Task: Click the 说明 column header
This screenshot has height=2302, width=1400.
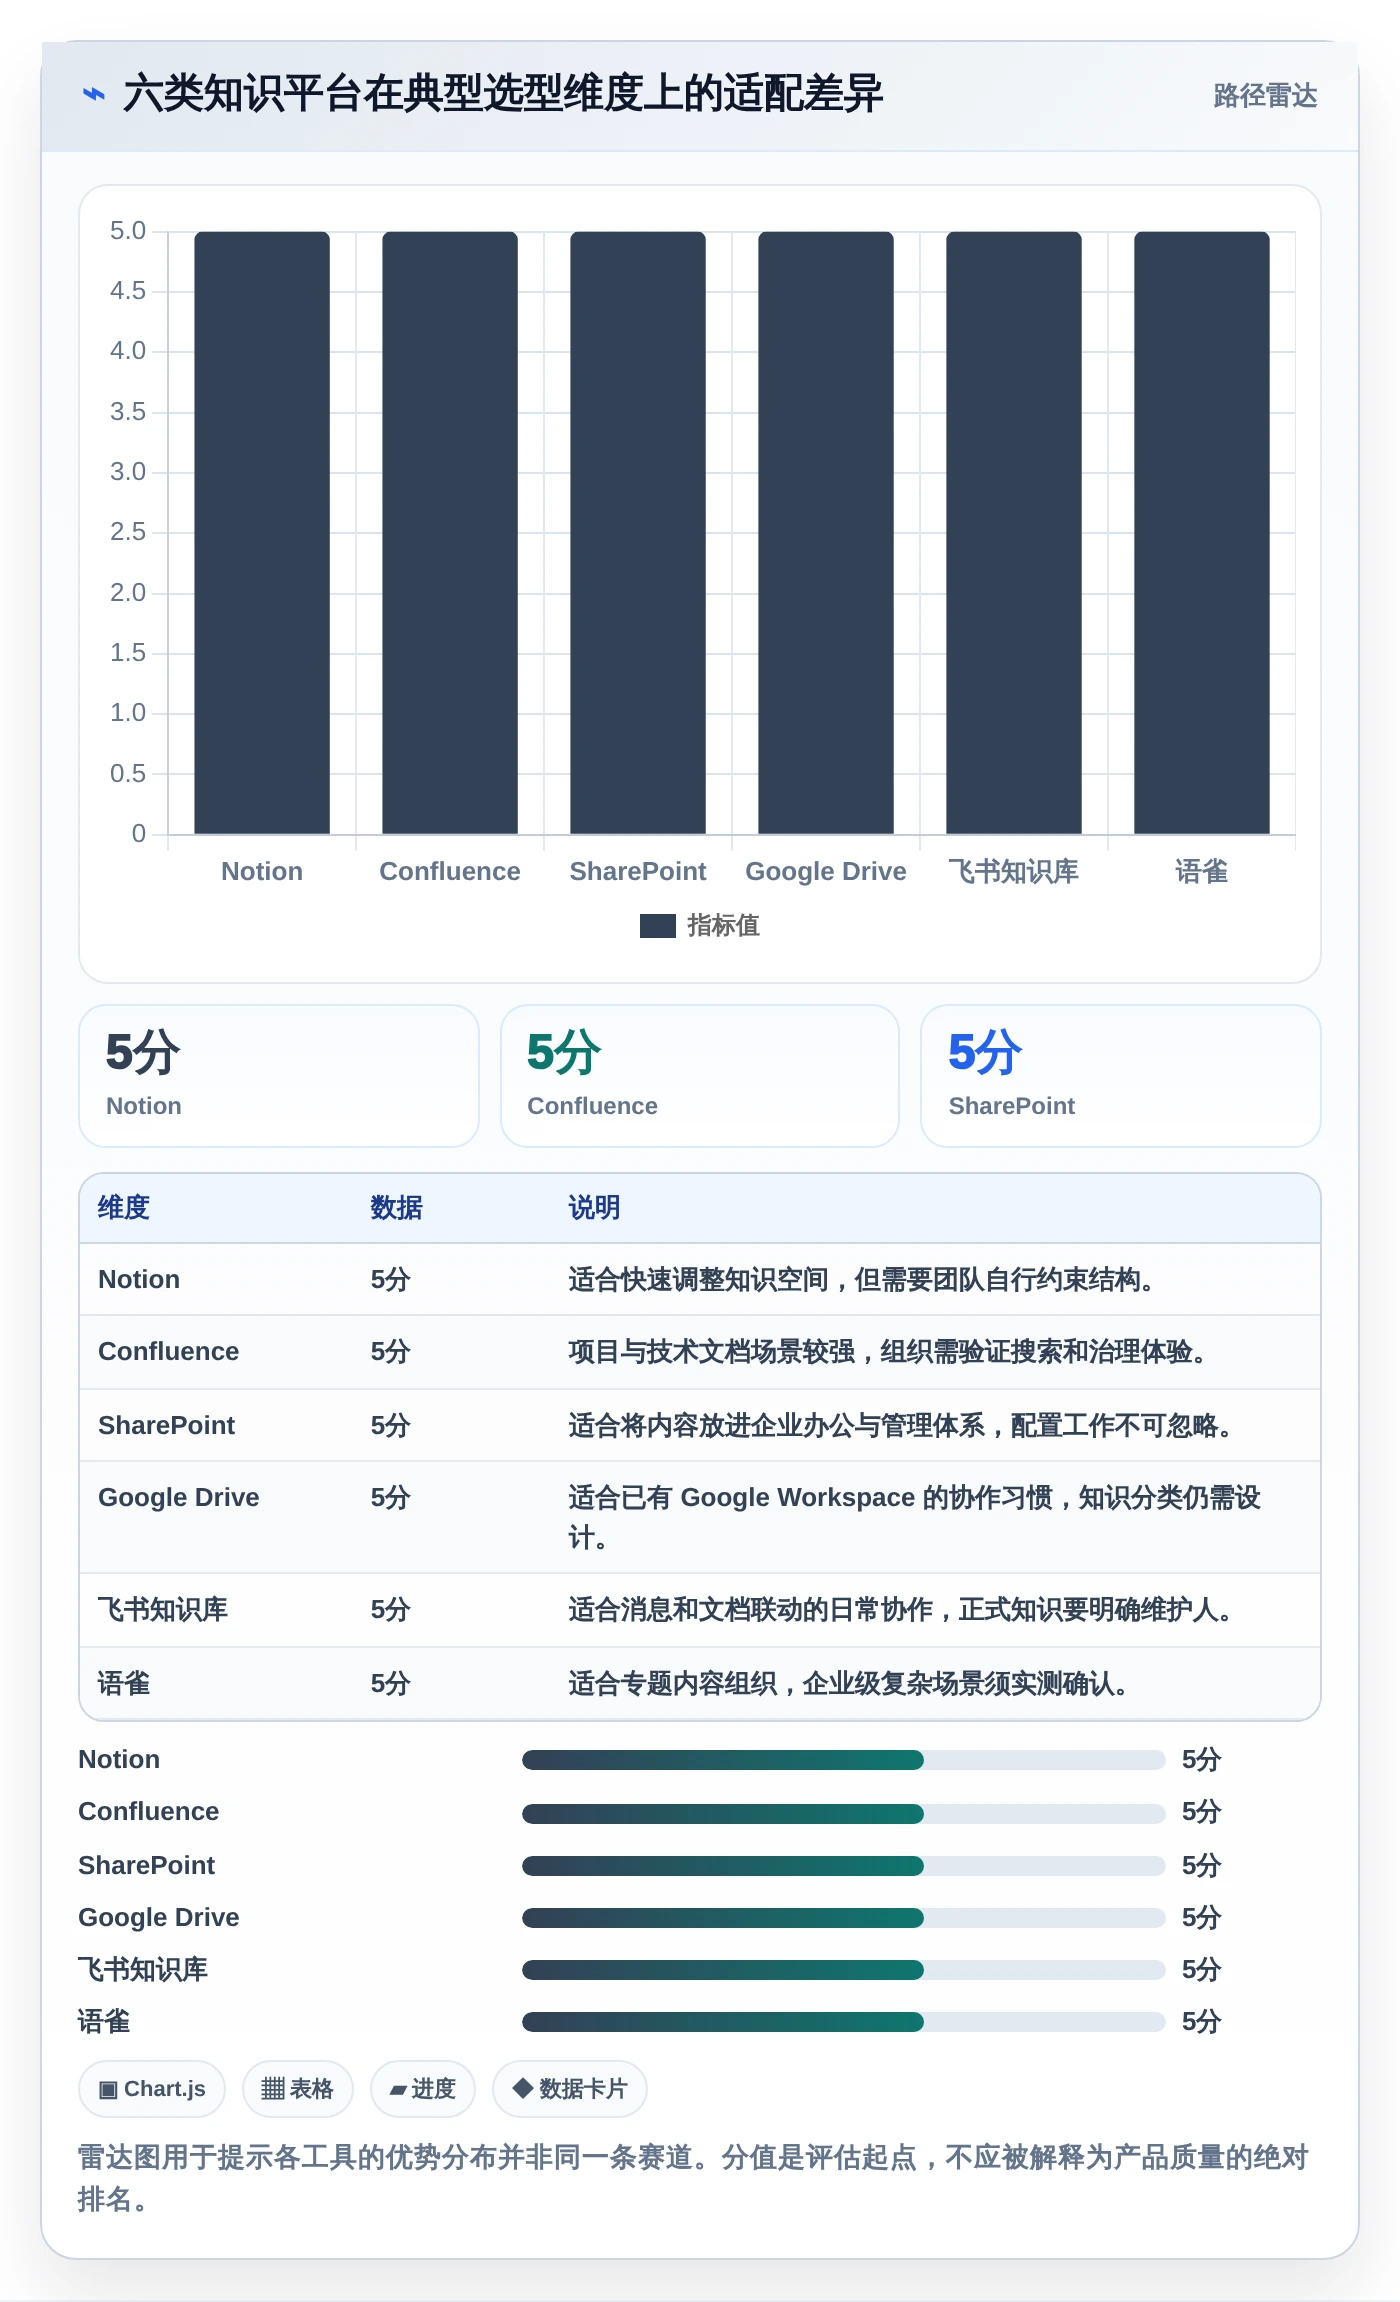Action: (x=595, y=1208)
